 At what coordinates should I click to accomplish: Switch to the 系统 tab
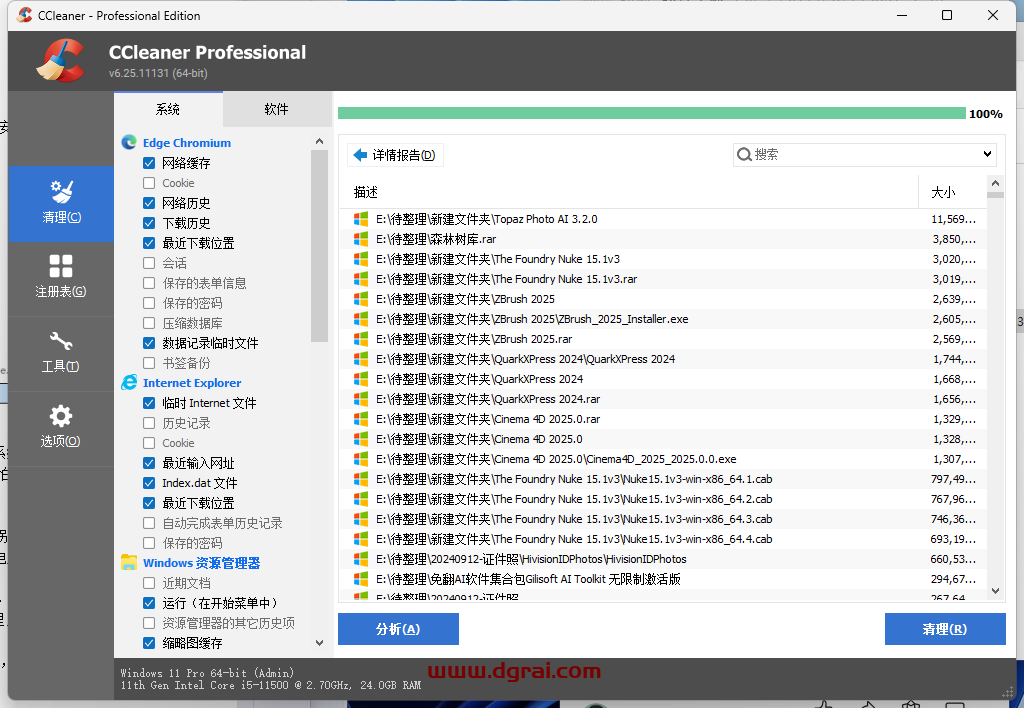pyautogui.click(x=168, y=109)
